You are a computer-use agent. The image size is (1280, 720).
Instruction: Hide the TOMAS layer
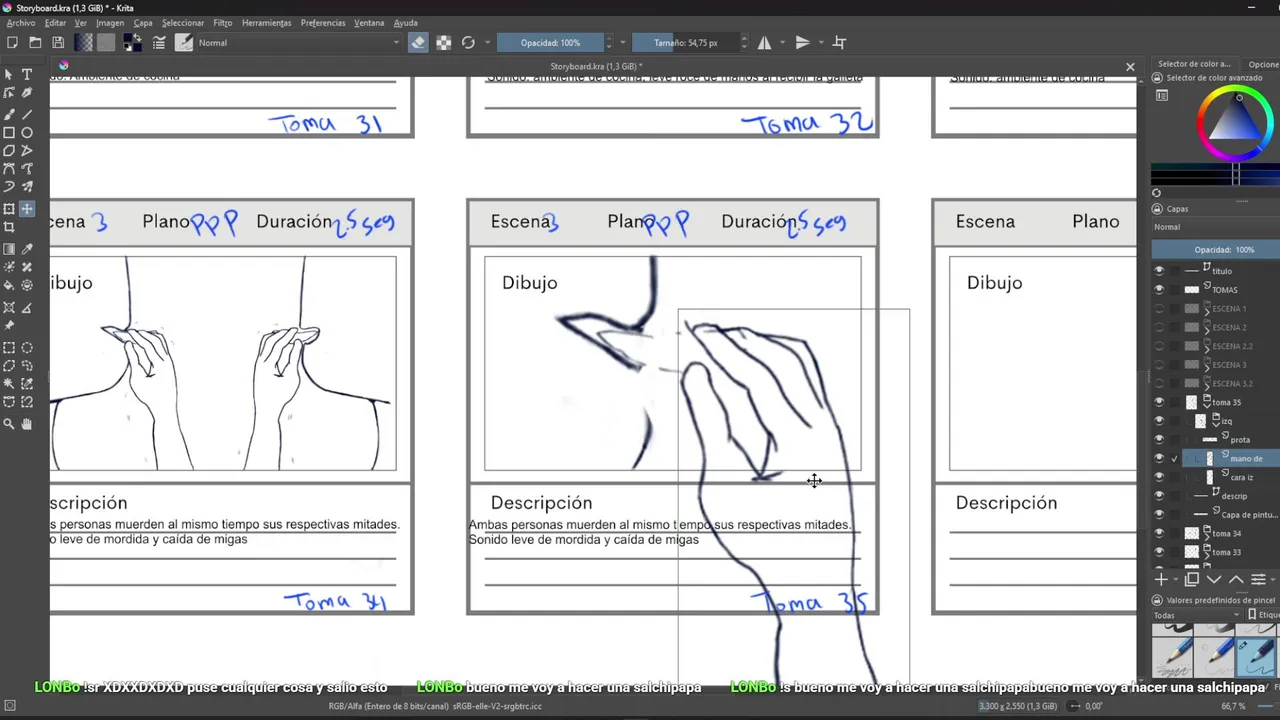(x=1159, y=290)
